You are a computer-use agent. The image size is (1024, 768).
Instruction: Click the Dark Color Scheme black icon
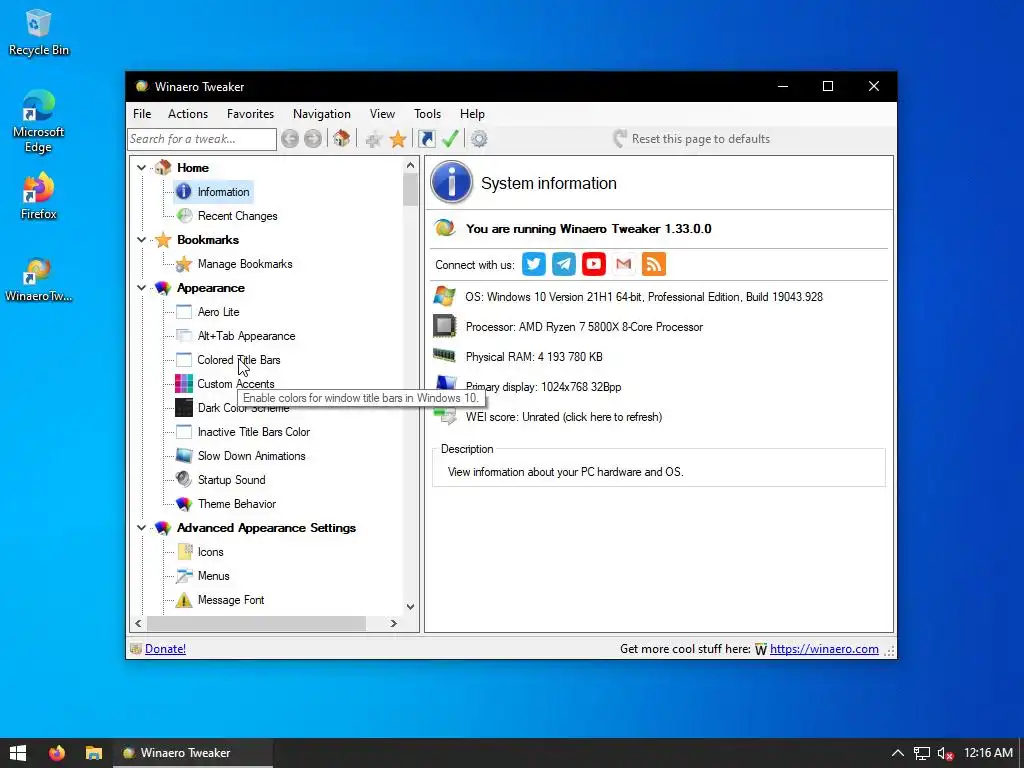pyautogui.click(x=184, y=408)
